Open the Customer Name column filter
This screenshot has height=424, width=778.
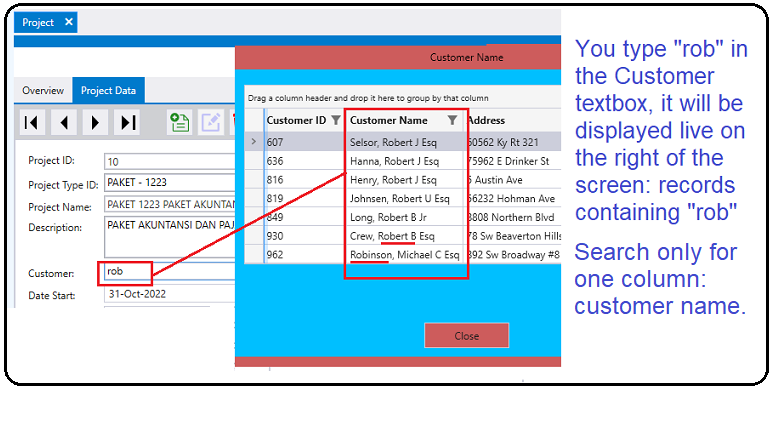click(453, 120)
